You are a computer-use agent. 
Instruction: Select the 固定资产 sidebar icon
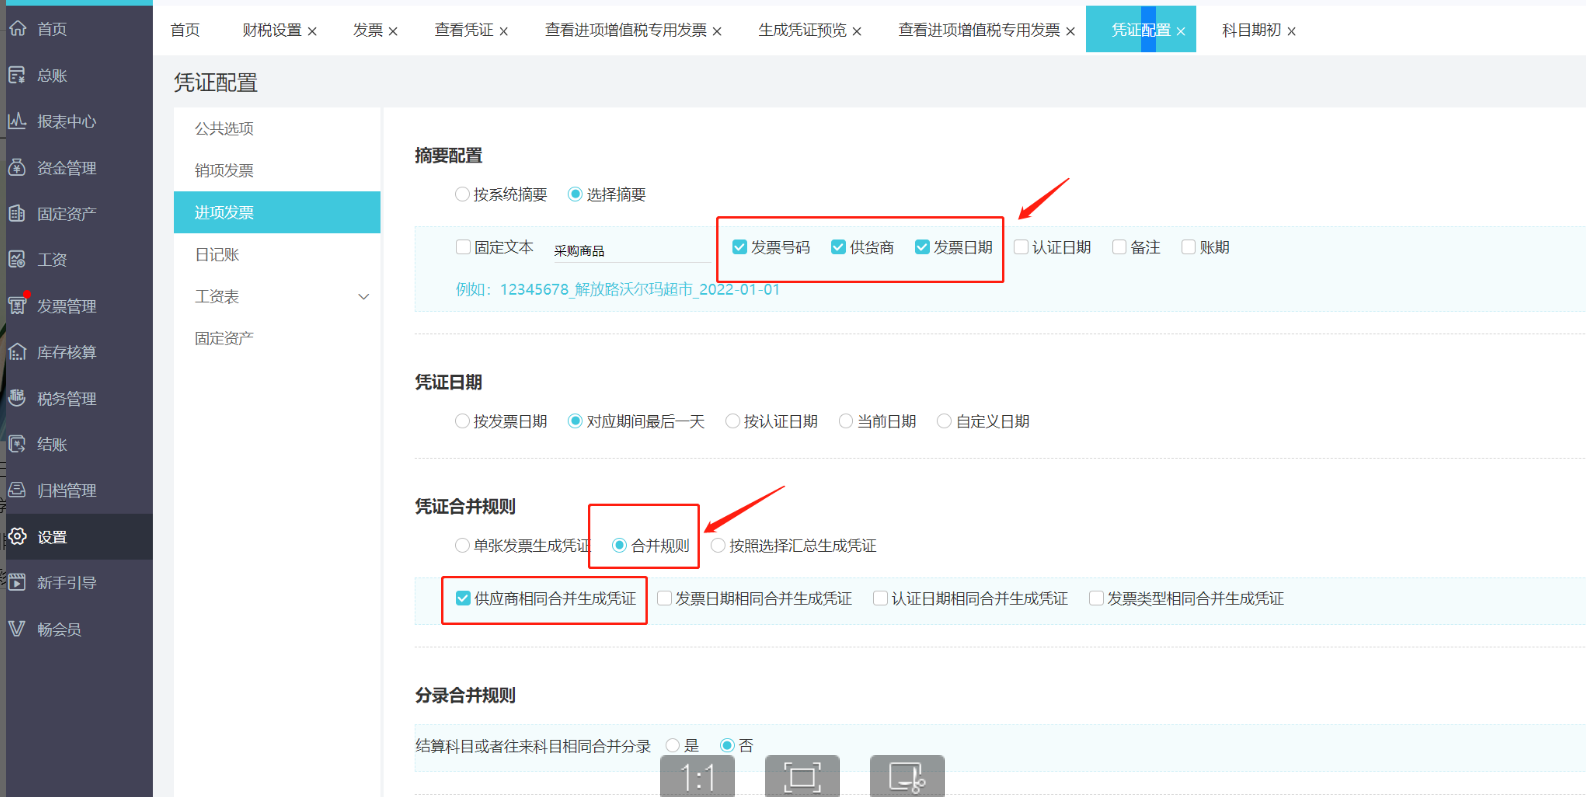pos(17,213)
